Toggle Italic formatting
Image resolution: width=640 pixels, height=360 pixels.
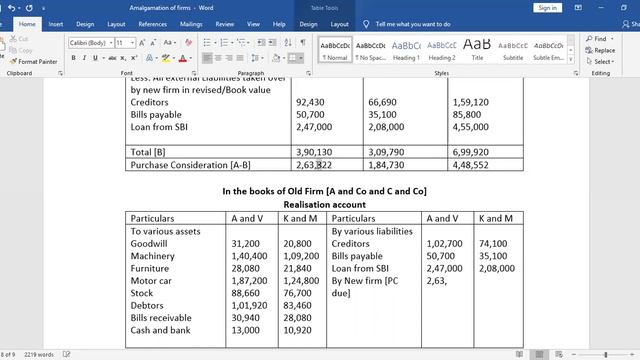coord(84,58)
